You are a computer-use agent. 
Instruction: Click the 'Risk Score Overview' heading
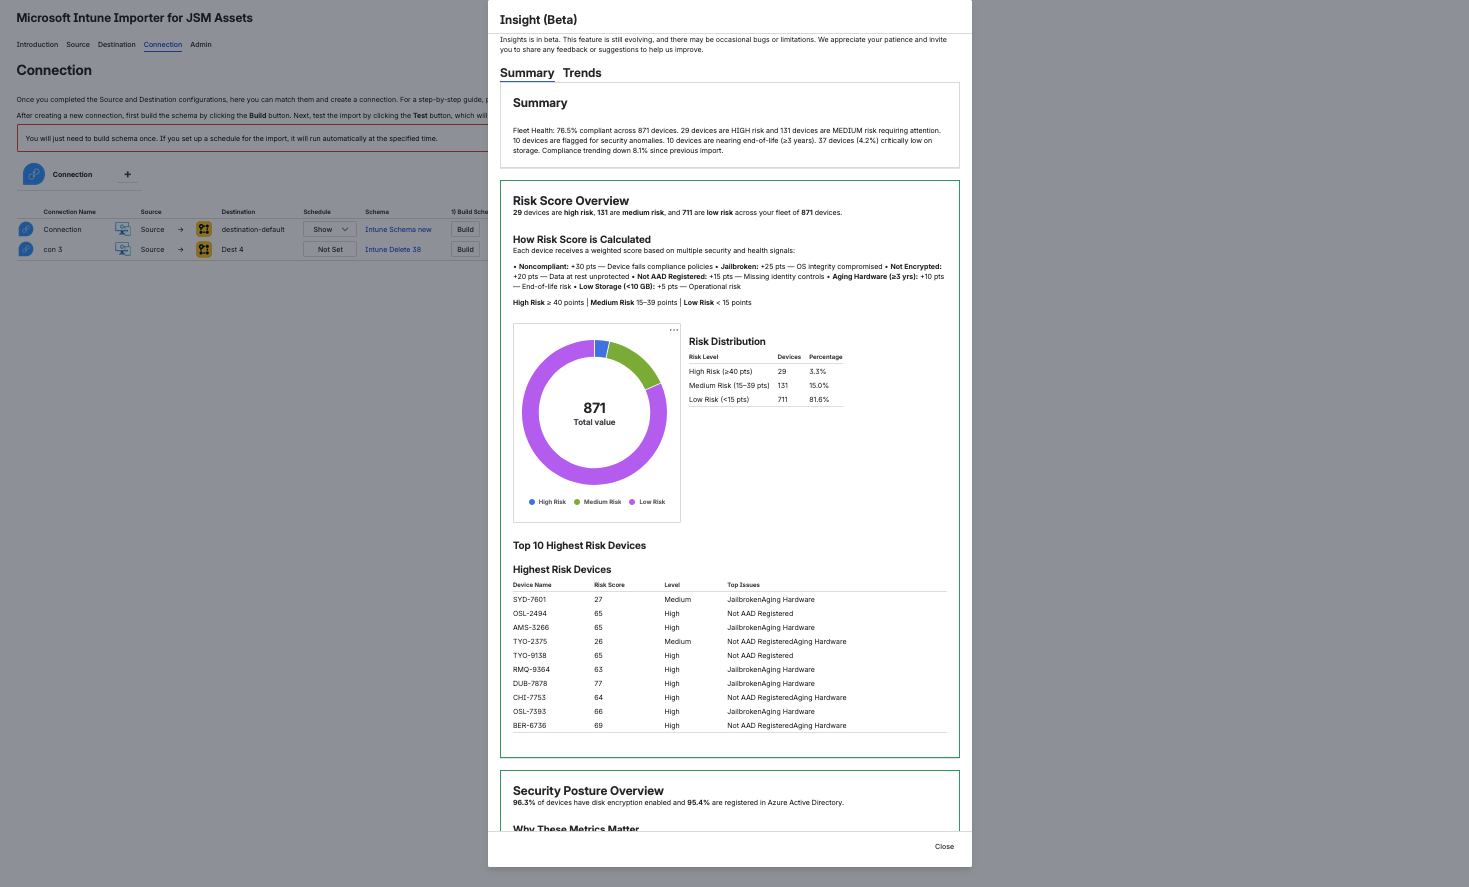571,201
